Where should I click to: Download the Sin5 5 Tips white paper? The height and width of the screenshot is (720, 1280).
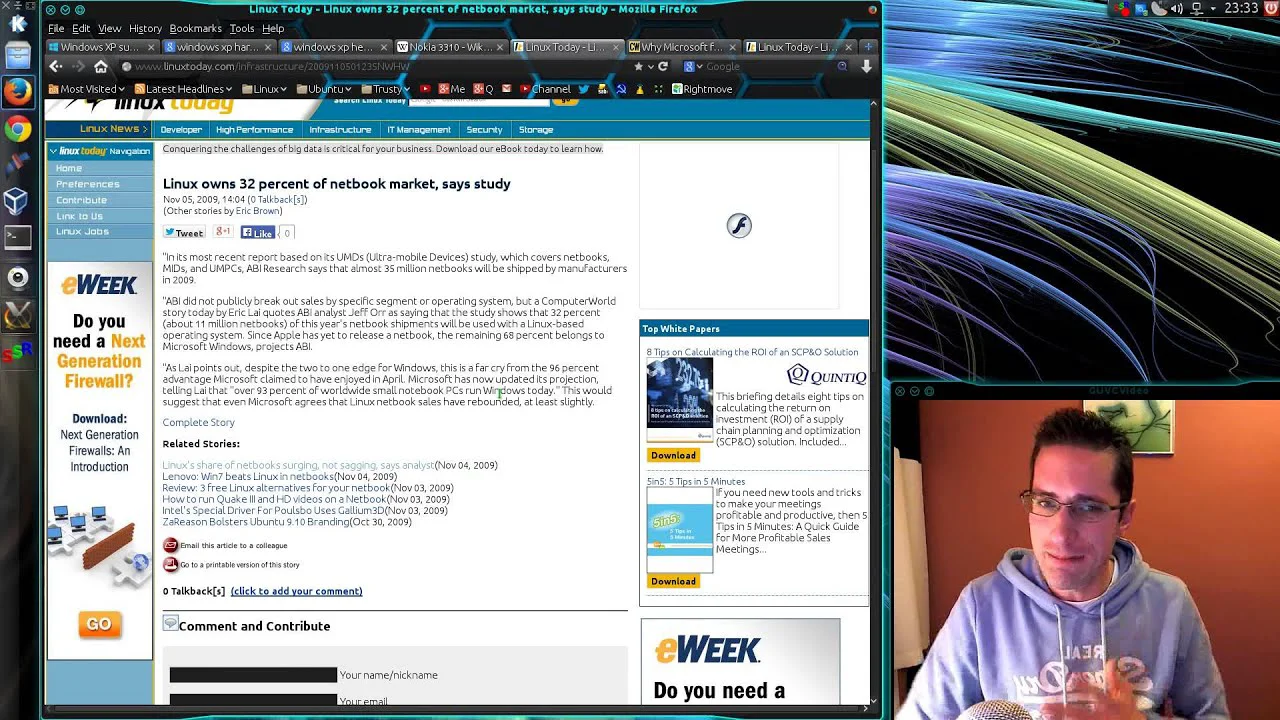(x=673, y=581)
